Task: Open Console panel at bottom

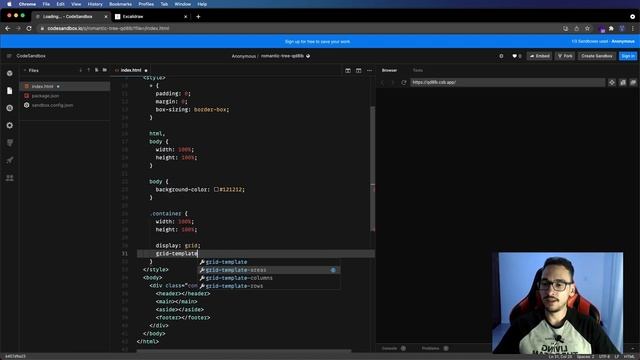Action: tap(393, 349)
